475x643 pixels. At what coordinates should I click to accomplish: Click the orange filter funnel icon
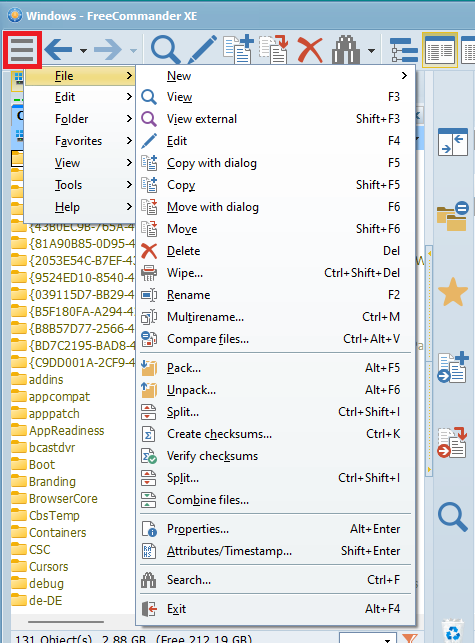pyautogui.click(x=409, y=638)
